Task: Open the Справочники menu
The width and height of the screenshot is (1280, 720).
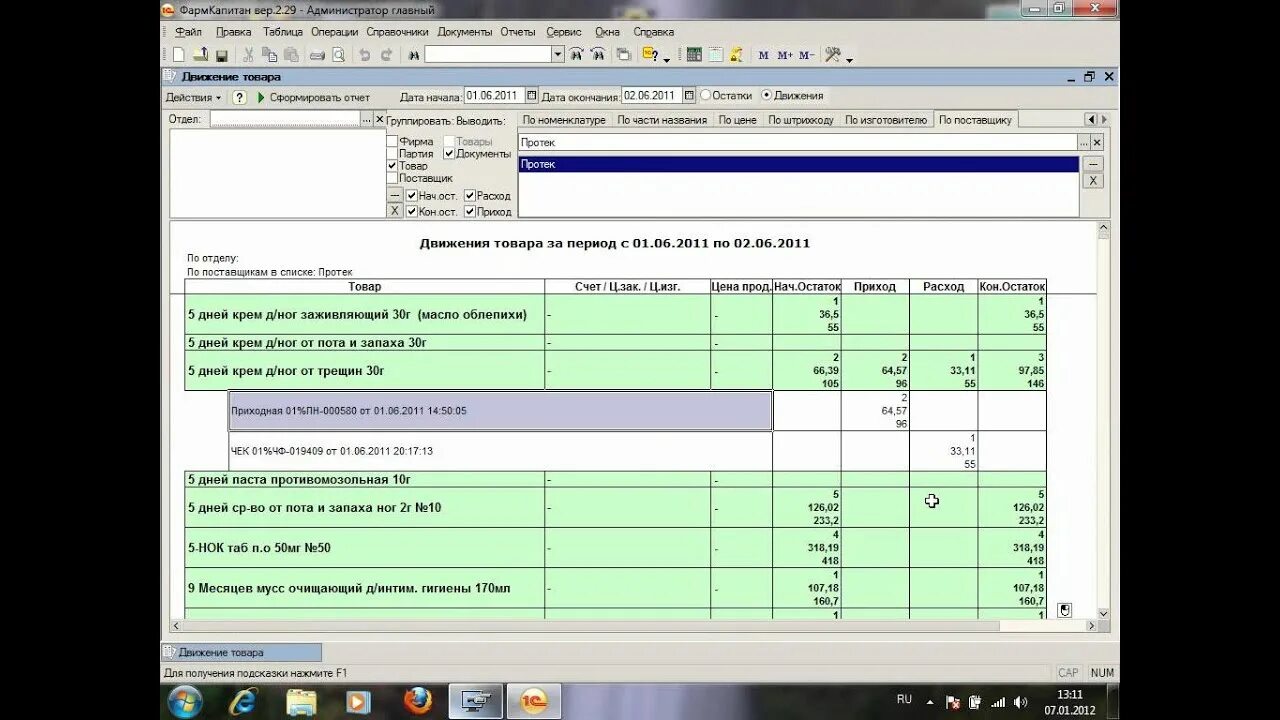Action: 397,32
